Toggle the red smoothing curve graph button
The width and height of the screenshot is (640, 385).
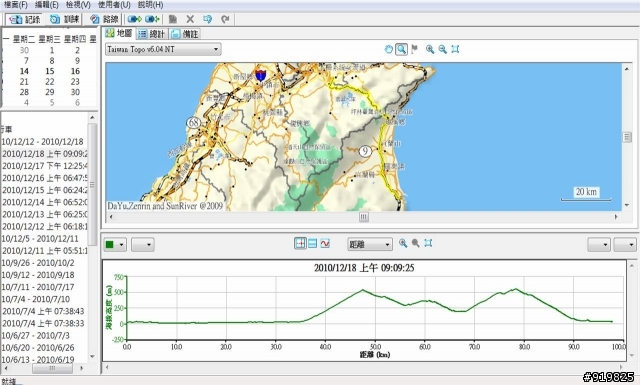pos(325,244)
